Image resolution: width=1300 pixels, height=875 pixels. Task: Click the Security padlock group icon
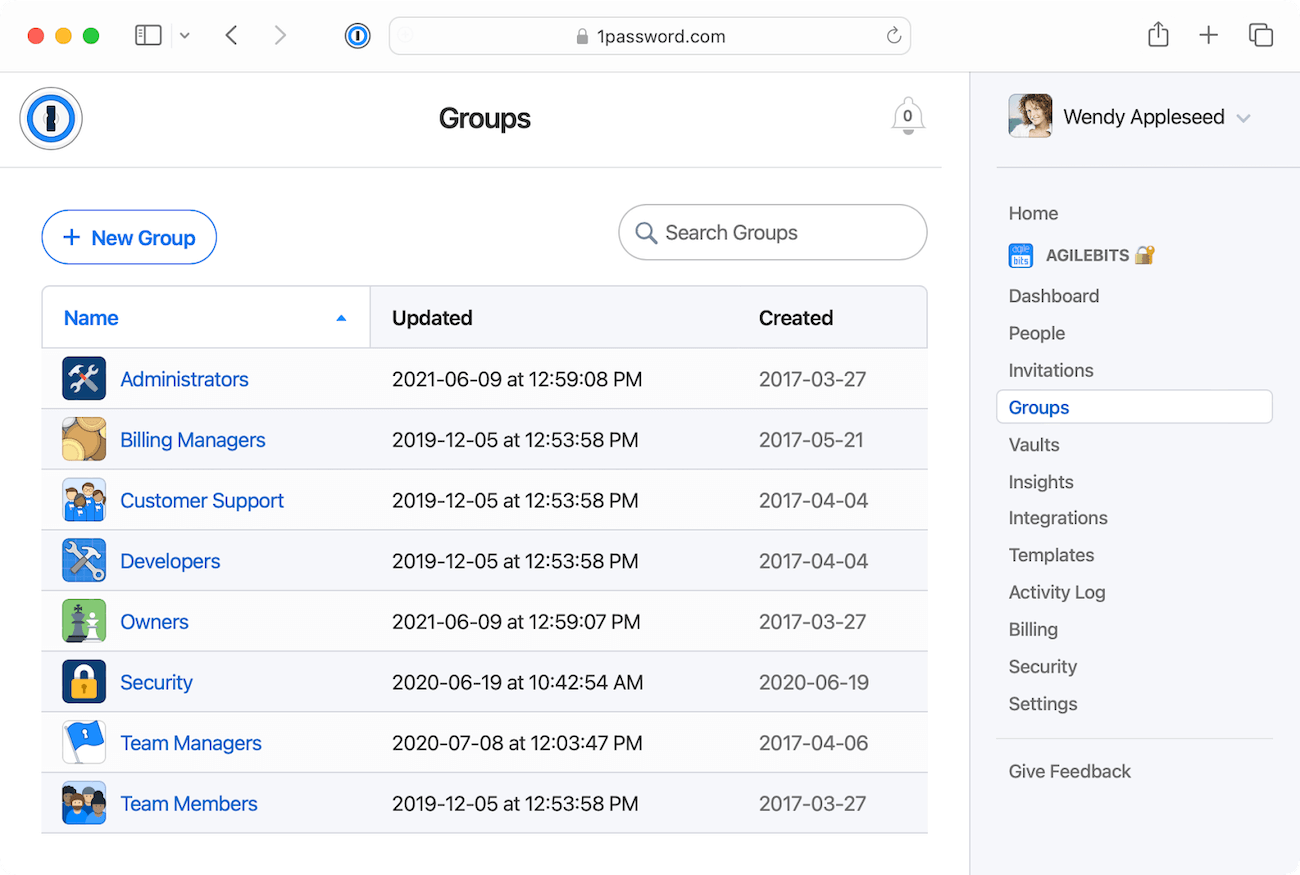tap(84, 682)
